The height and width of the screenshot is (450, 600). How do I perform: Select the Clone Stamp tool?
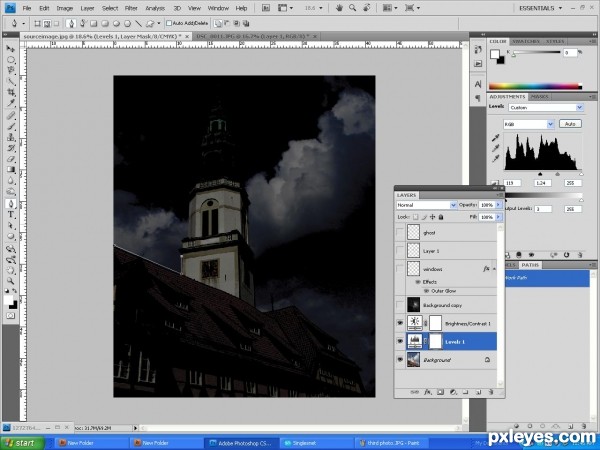tap(10, 137)
